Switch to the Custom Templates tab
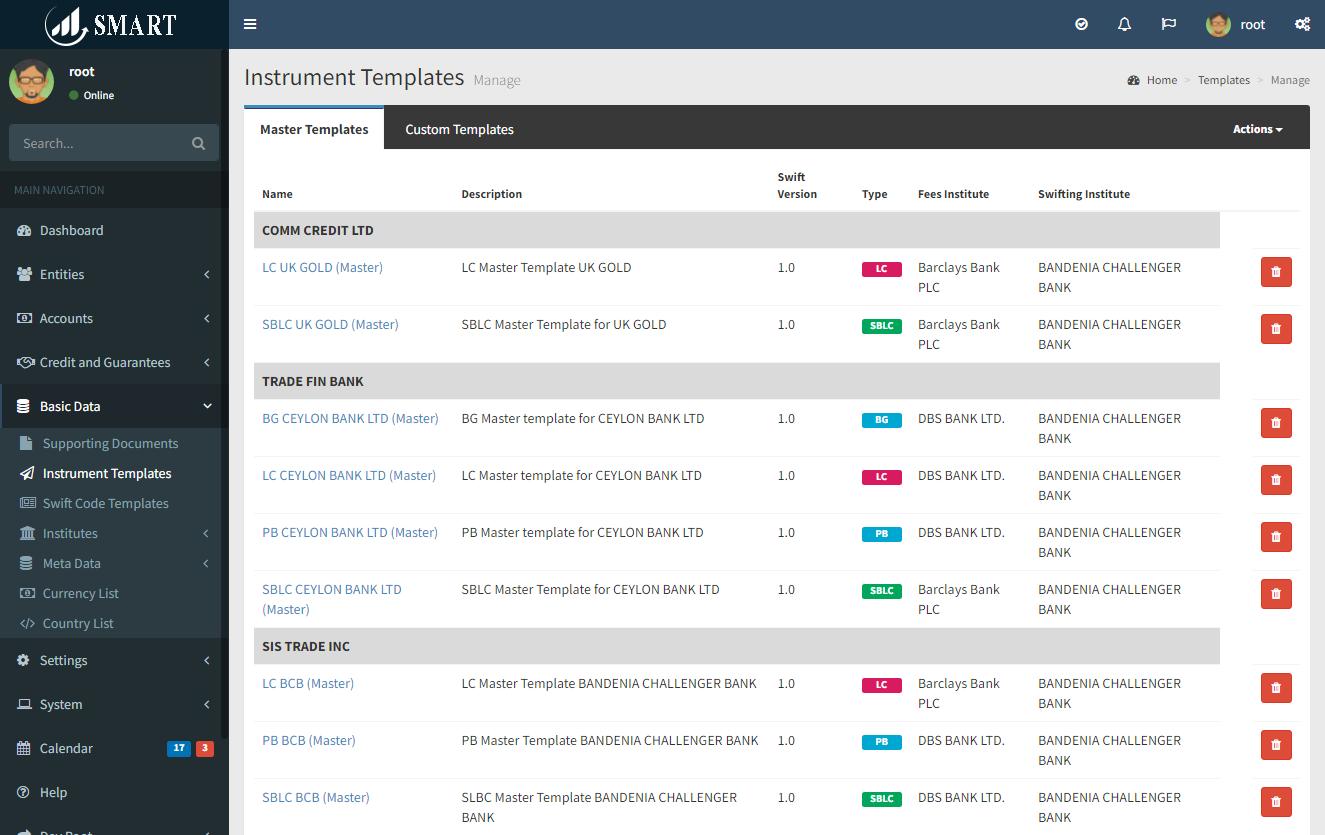 (459, 130)
